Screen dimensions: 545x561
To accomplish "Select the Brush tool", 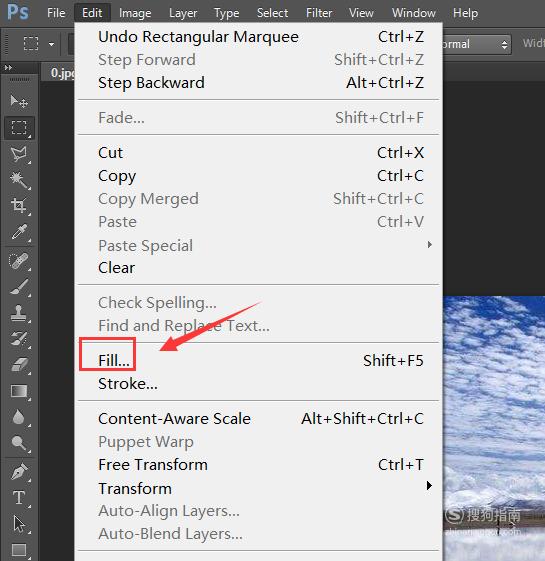I will click(19, 287).
